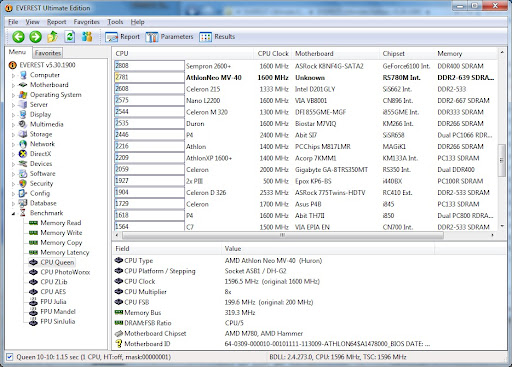The image size is (512, 367).
Task: Click the Up level arrow icon
Action: point(52,37)
